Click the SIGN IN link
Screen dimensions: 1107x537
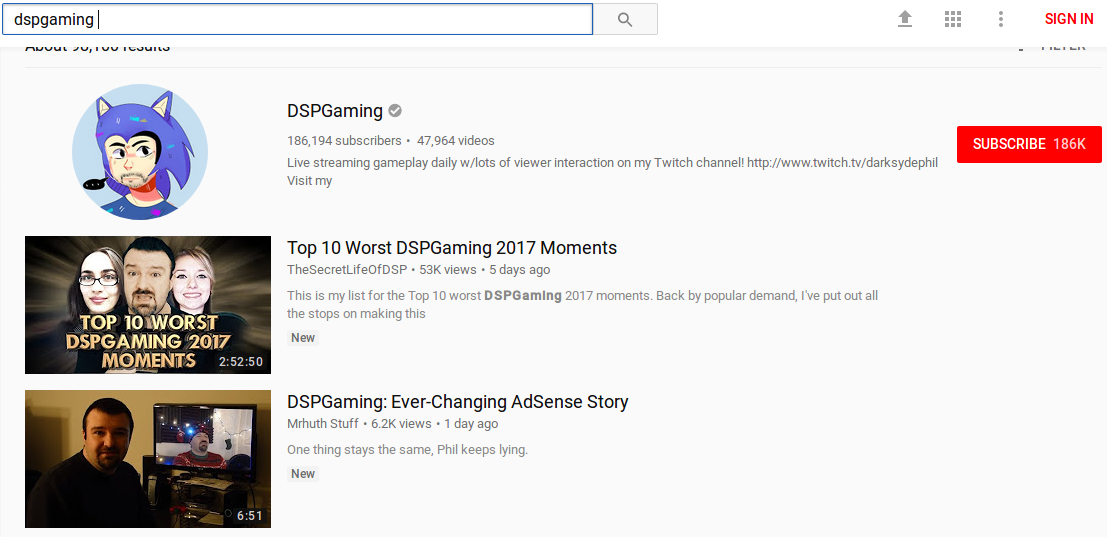[x=1069, y=19]
